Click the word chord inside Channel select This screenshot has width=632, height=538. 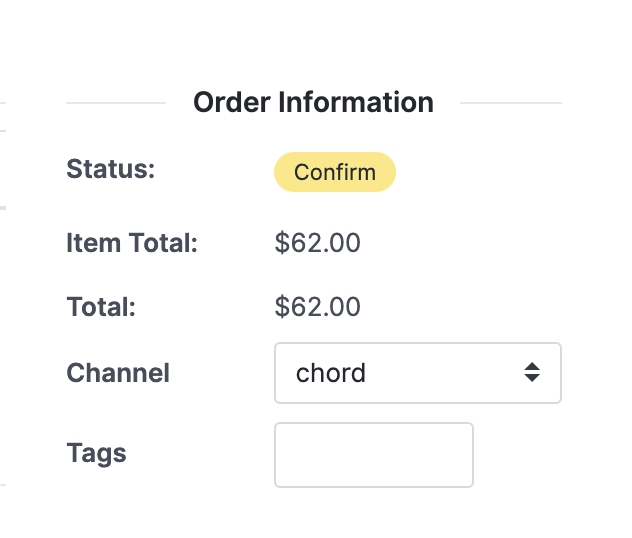331,373
